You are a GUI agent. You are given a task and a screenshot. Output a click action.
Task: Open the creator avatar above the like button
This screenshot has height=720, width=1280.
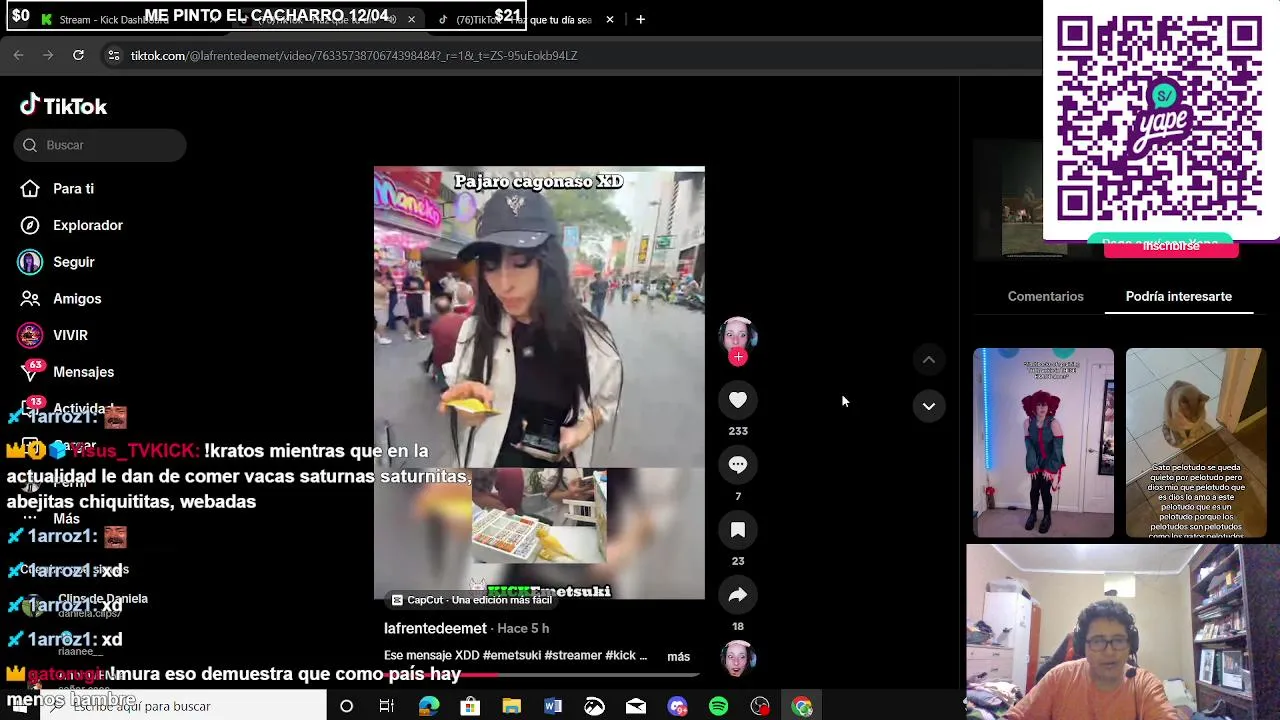click(x=738, y=335)
